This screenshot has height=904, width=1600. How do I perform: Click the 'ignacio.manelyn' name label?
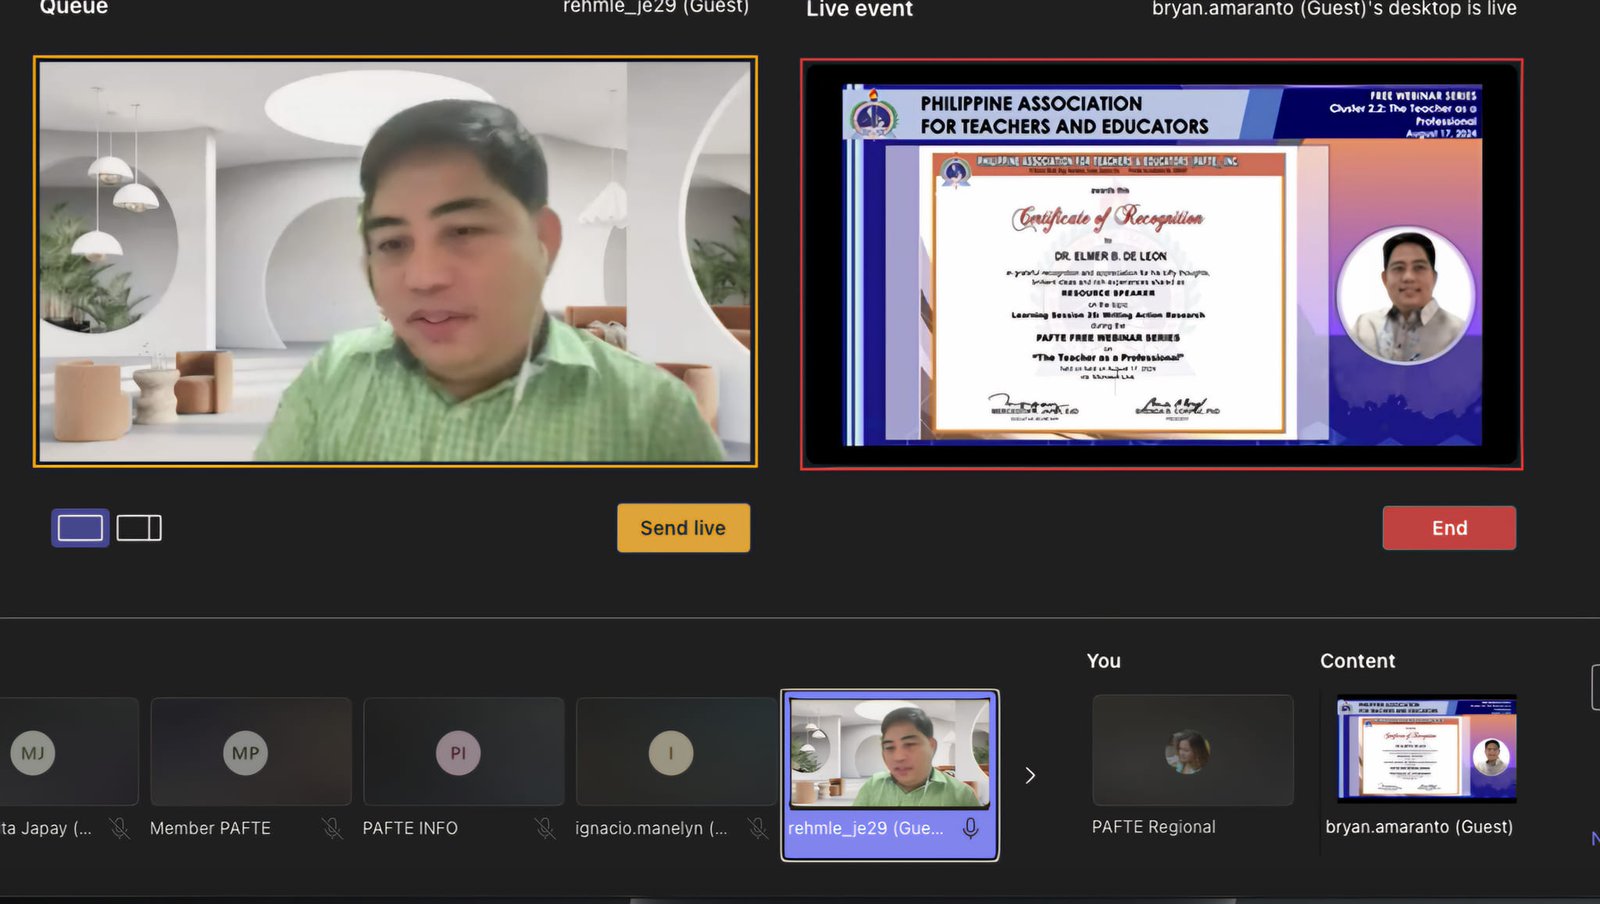pos(651,828)
